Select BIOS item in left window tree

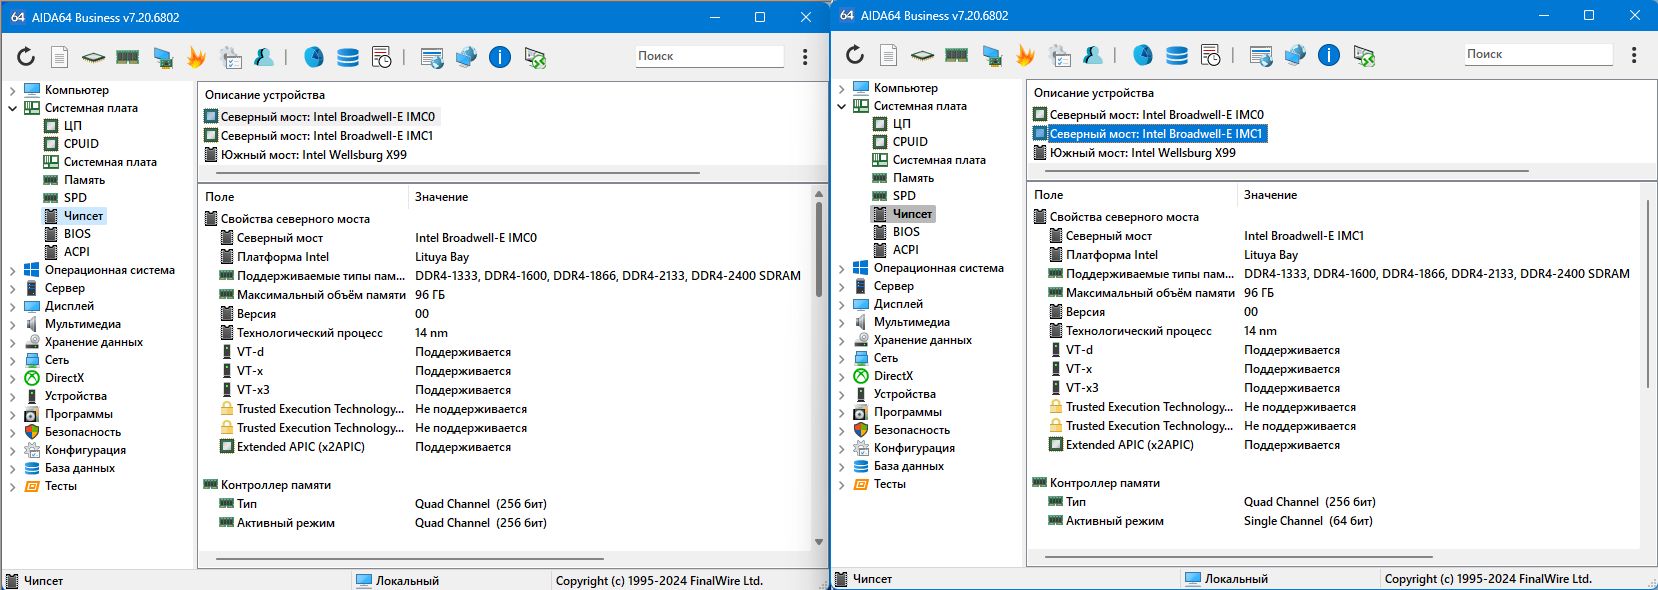[x=77, y=234]
